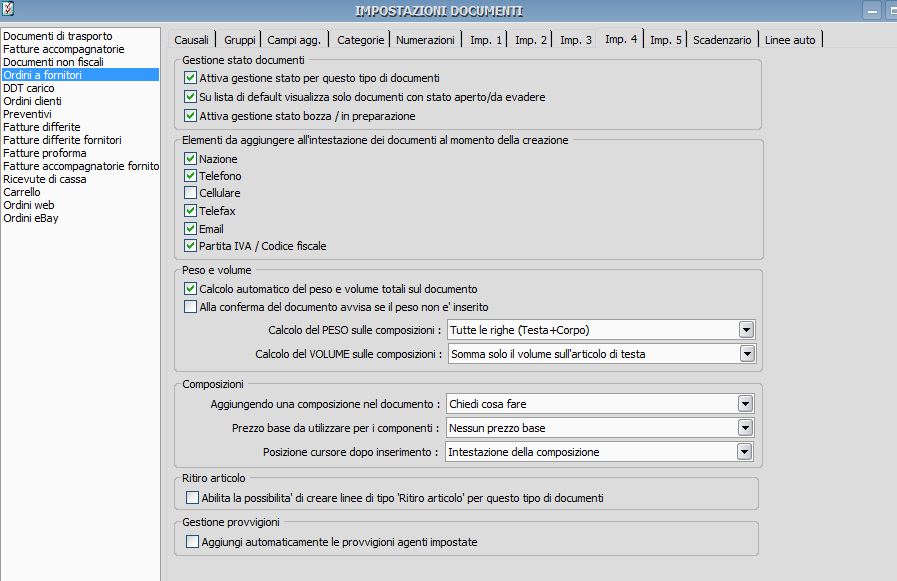Image resolution: width=897 pixels, height=581 pixels.
Task: Expand 'Posizione cursore dopo inserimento' dropdown arrow
Action: click(x=744, y=452)
